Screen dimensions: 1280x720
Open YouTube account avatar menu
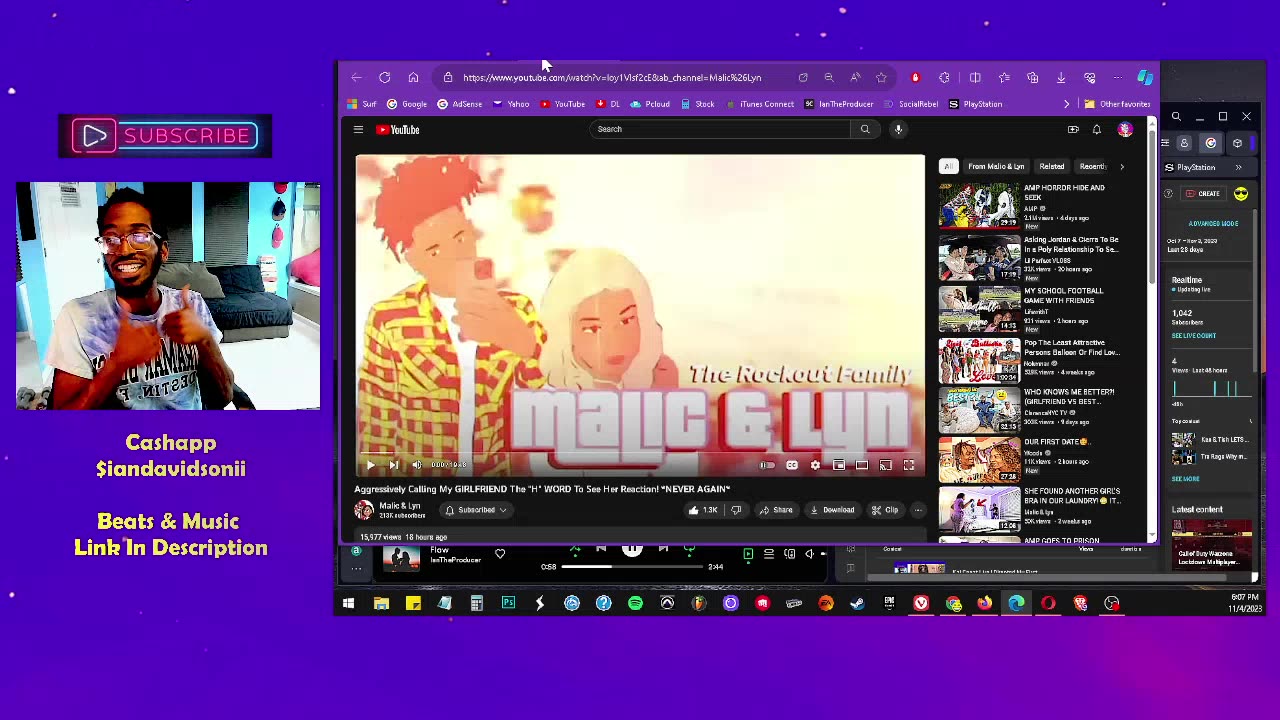click(x=1125, y=129)
